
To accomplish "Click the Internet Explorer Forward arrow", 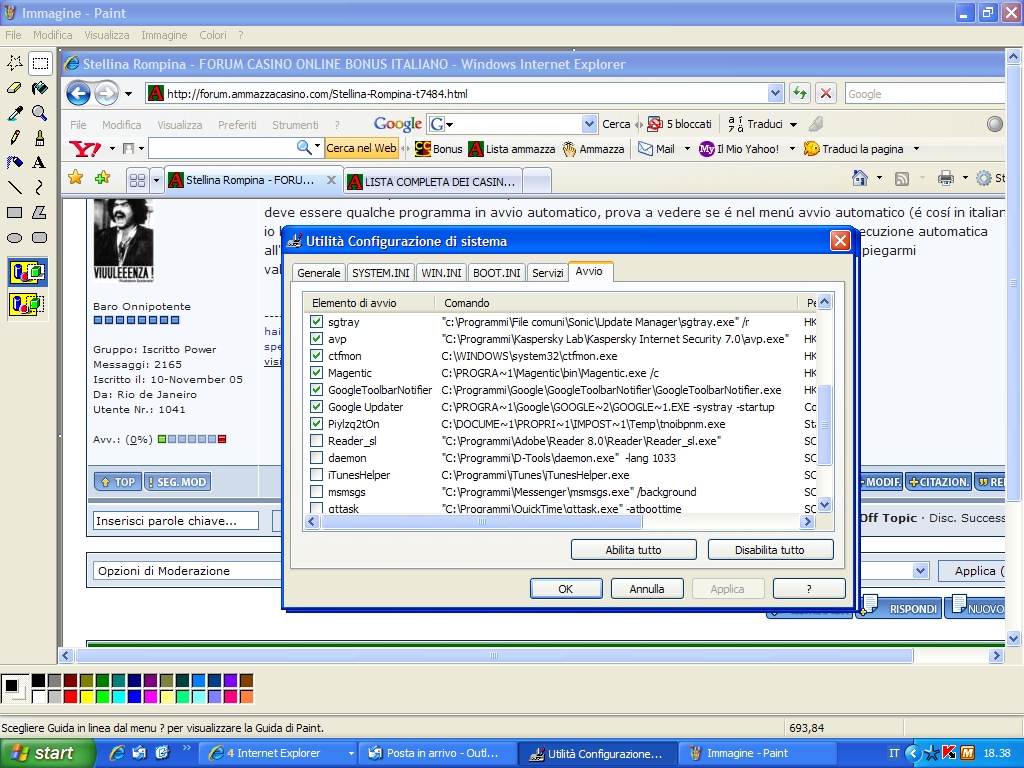I will click(x=106, y=93).
